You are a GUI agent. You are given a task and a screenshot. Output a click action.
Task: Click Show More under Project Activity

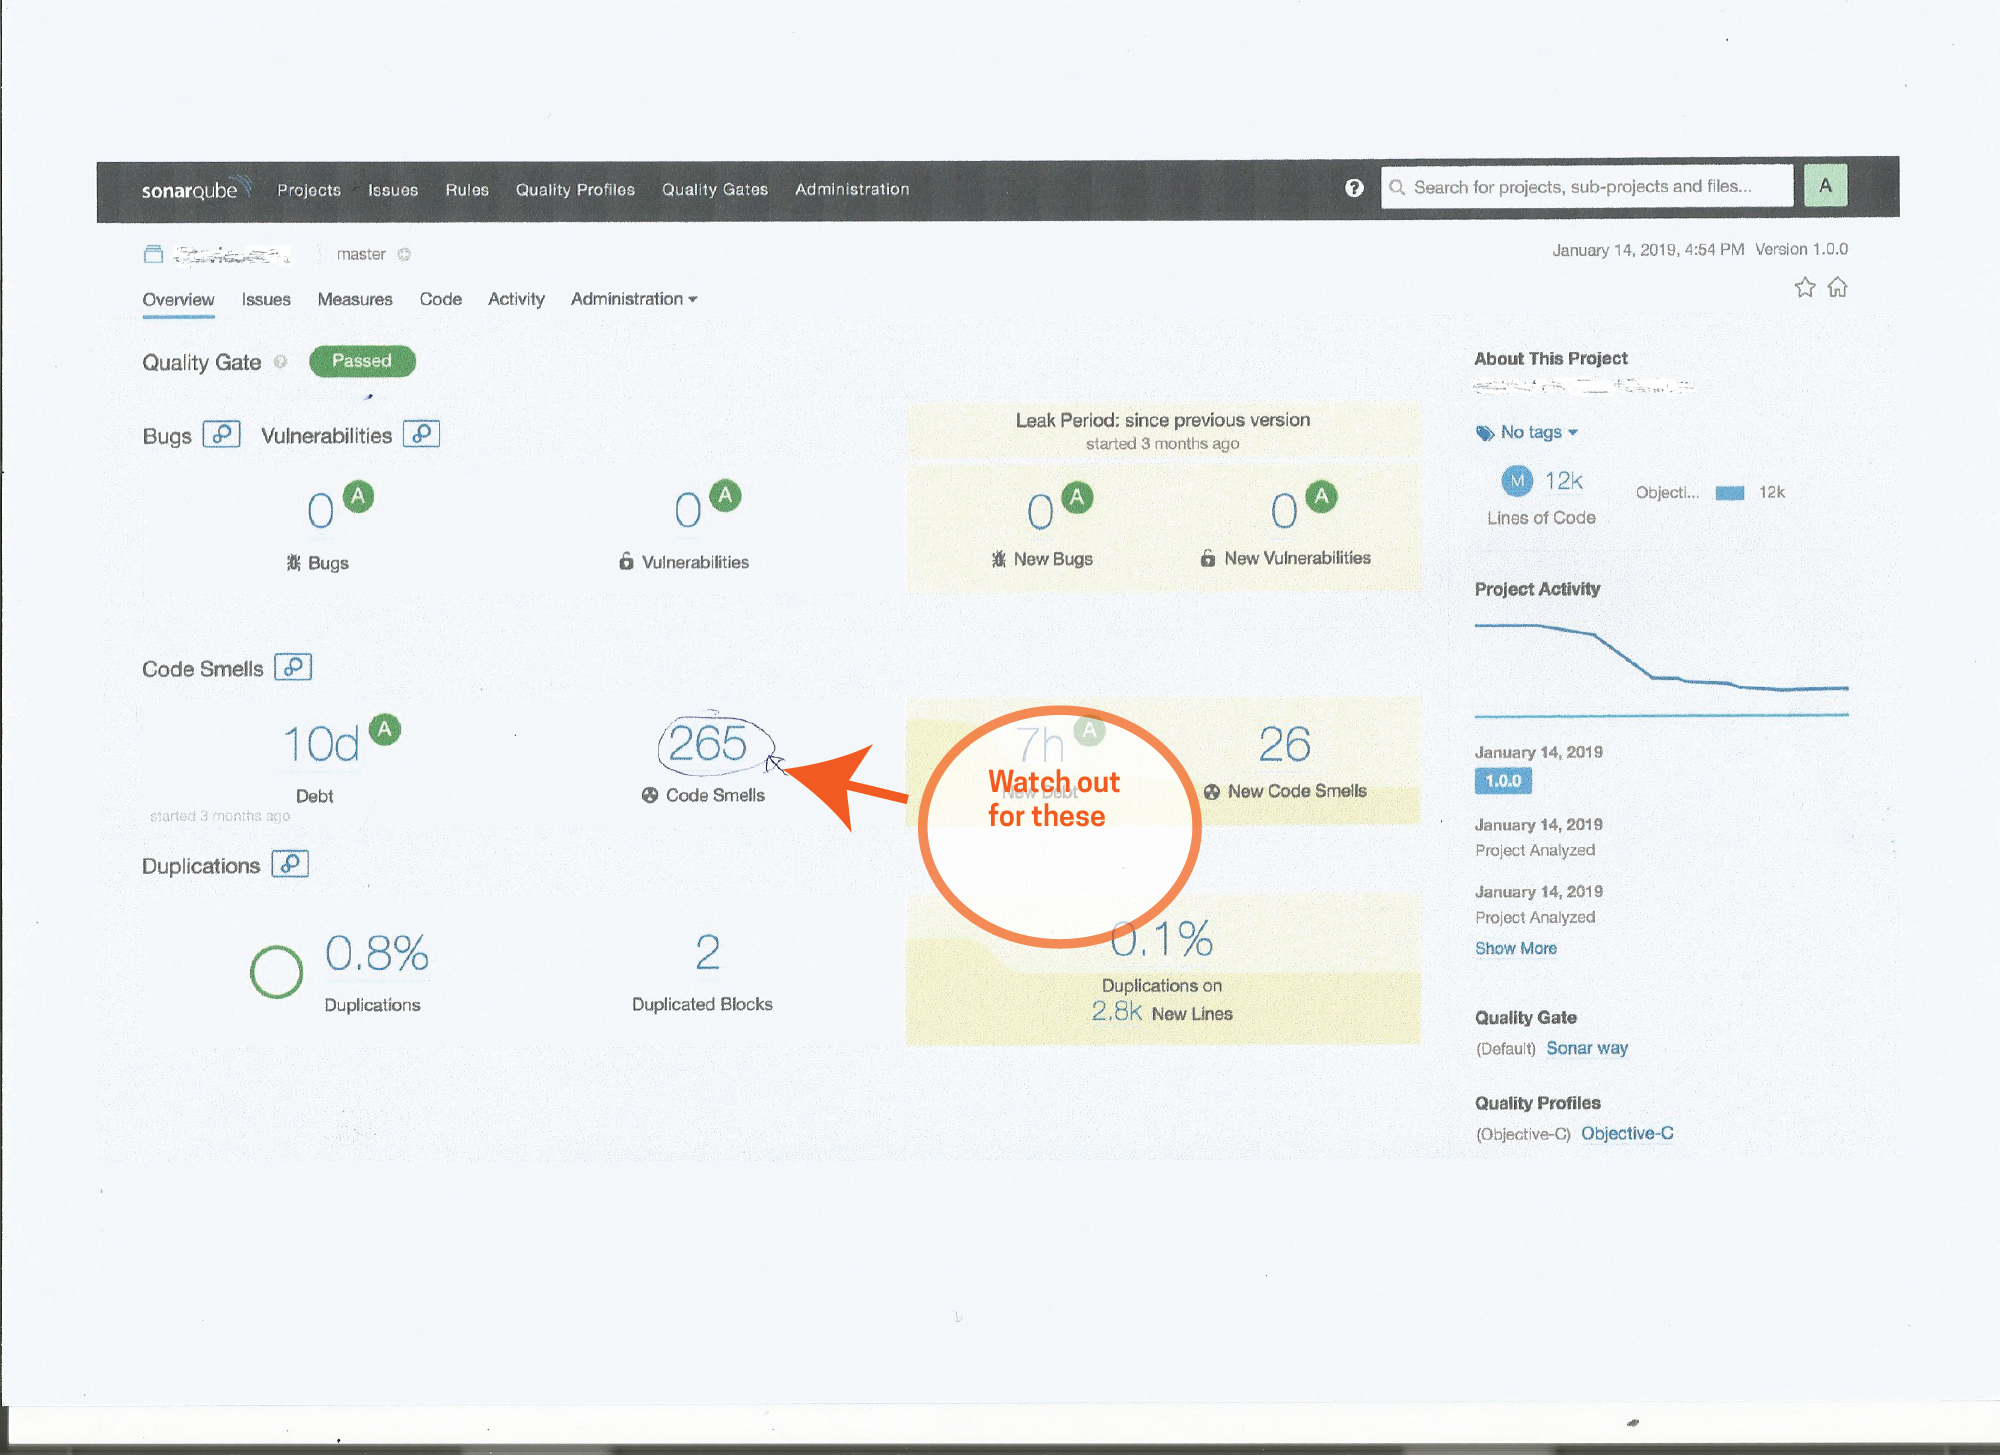(1516, 948)
